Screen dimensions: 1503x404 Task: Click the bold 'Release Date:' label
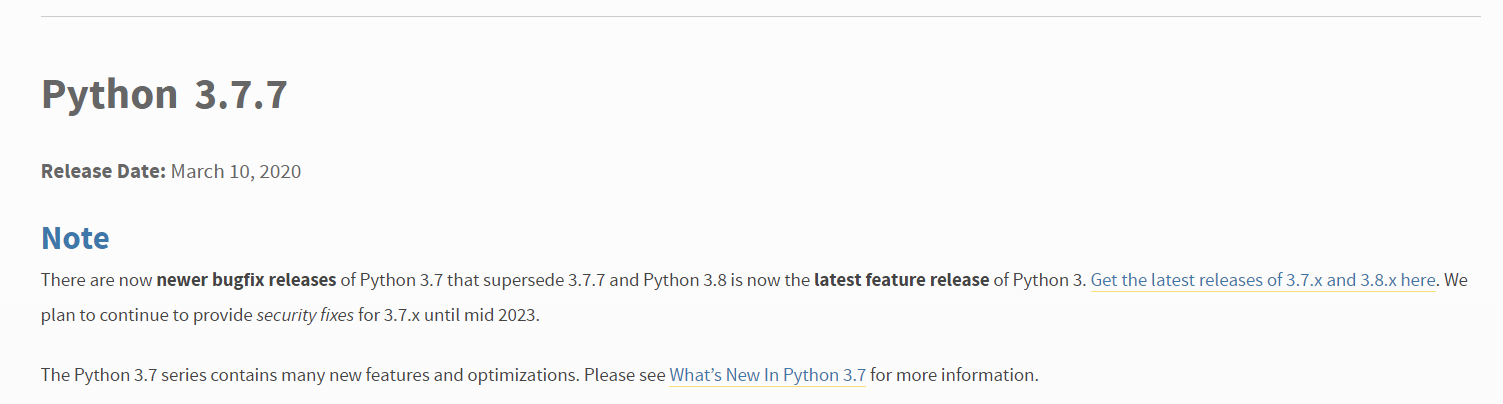[103, 171]
